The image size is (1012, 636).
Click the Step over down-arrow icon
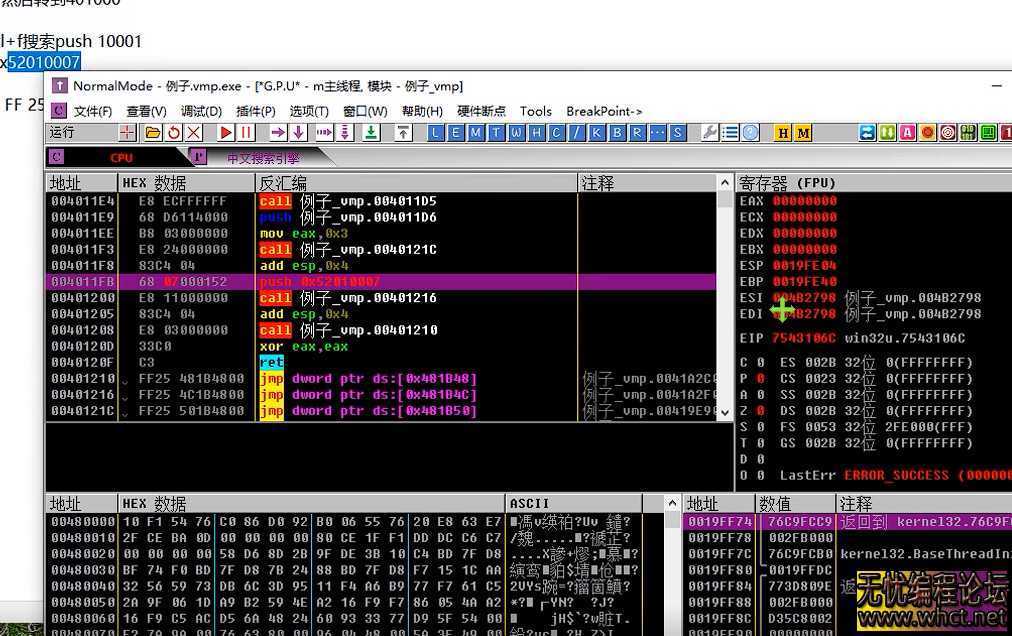click(298, 133)
